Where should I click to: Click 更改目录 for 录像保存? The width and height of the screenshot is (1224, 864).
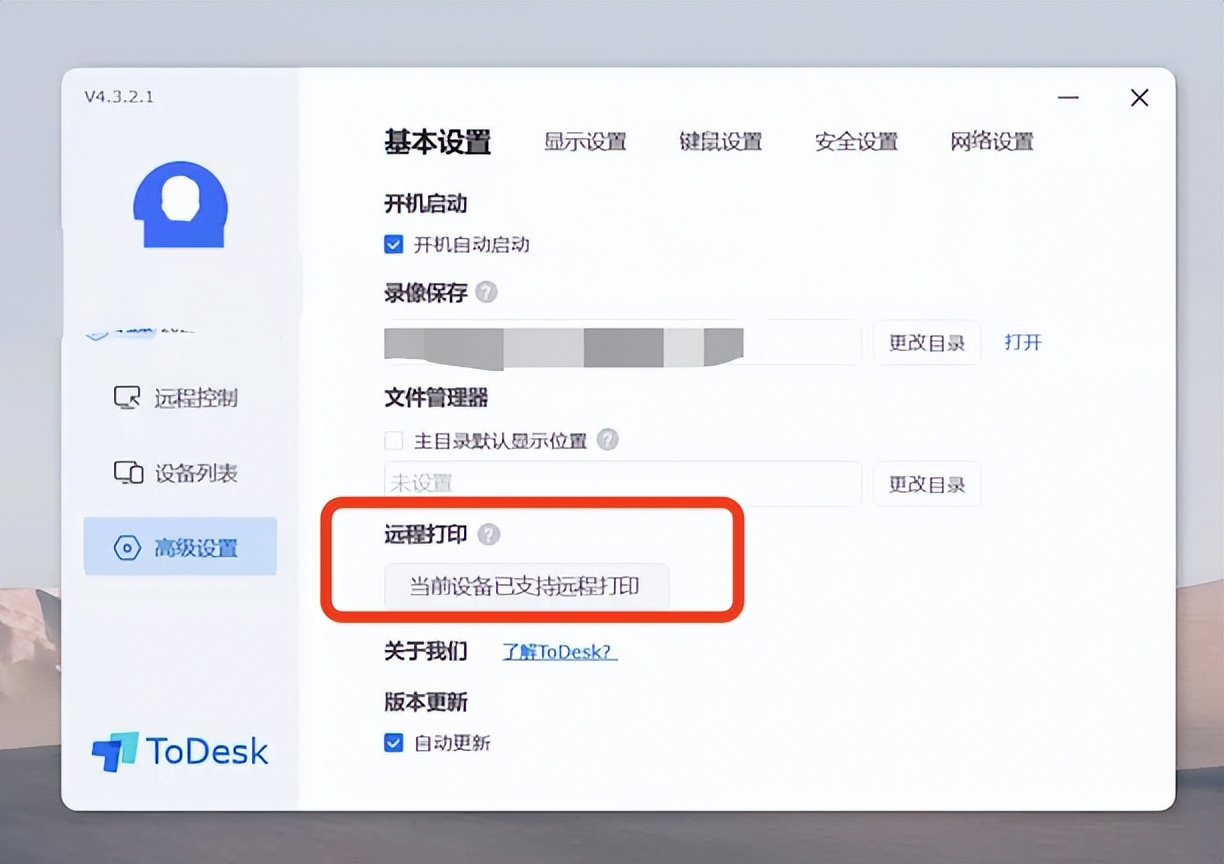926,341
